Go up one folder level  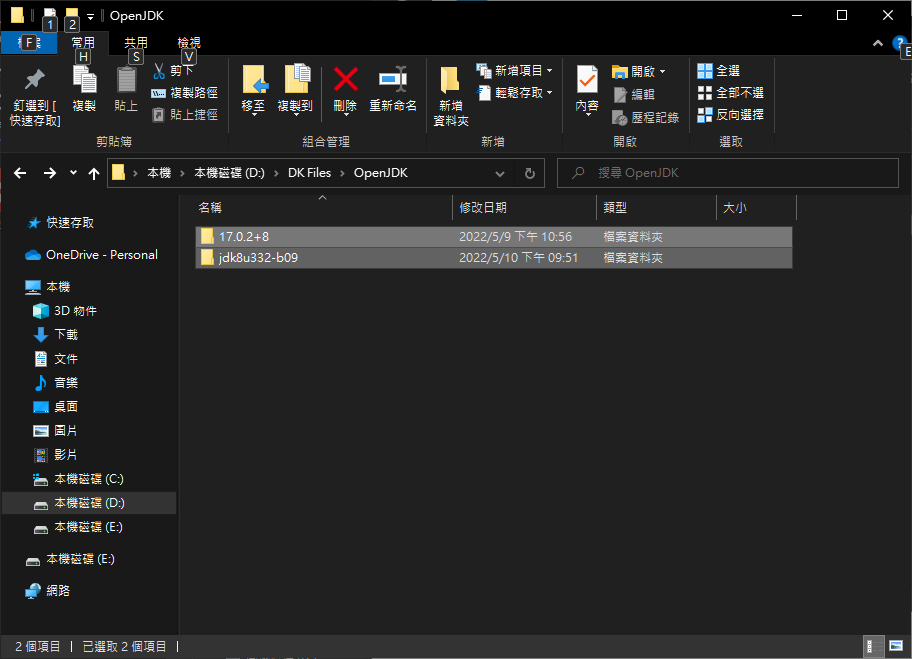point(94,173)
